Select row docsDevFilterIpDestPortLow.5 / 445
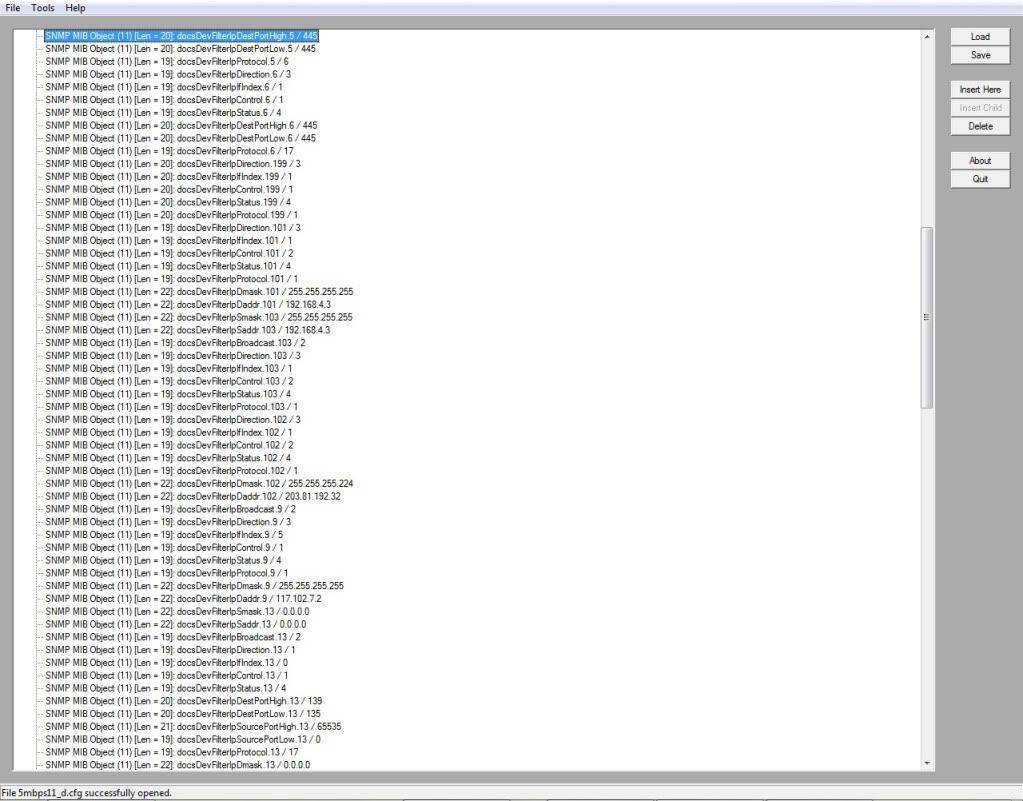Screen dimensions: 1023x801 (180, 48)
